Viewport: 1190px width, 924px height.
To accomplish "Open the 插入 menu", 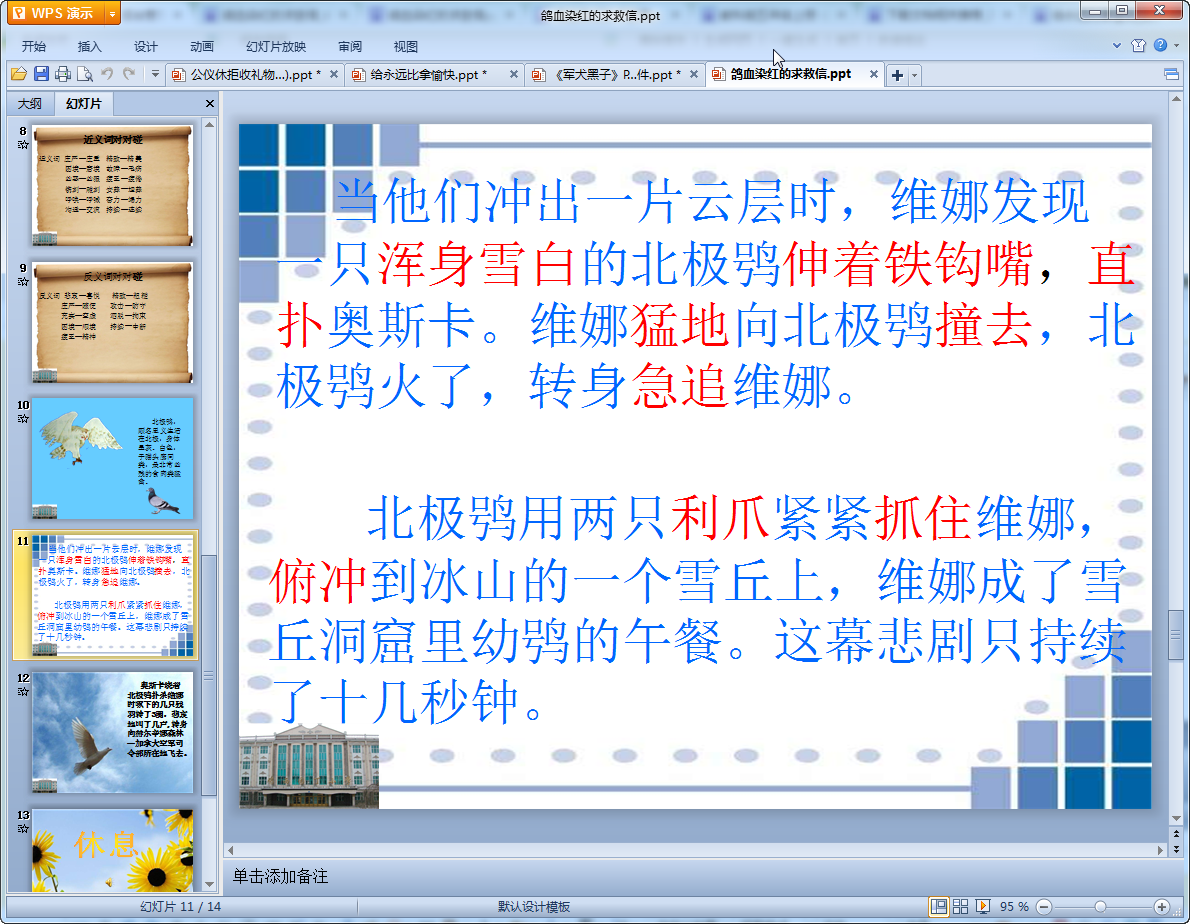I will (x=90, y=46).
